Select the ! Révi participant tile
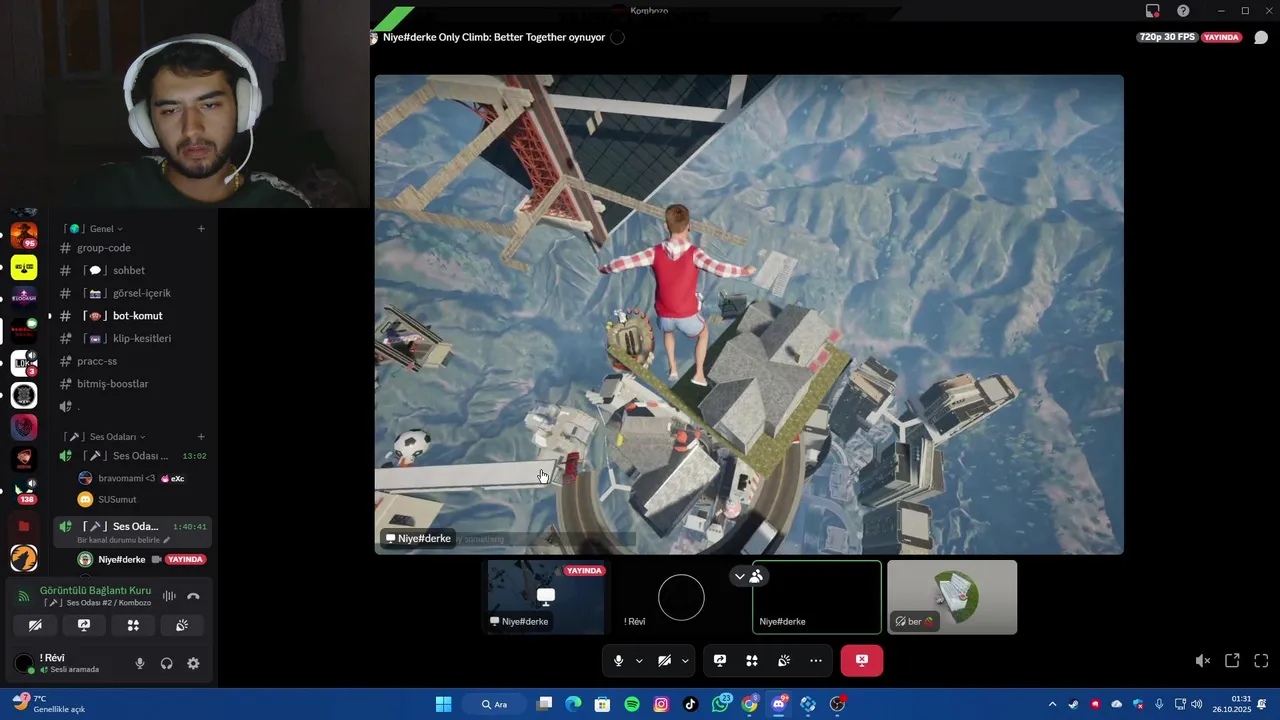Viewport: 1280px width, 720px height. tap(681, 597)
